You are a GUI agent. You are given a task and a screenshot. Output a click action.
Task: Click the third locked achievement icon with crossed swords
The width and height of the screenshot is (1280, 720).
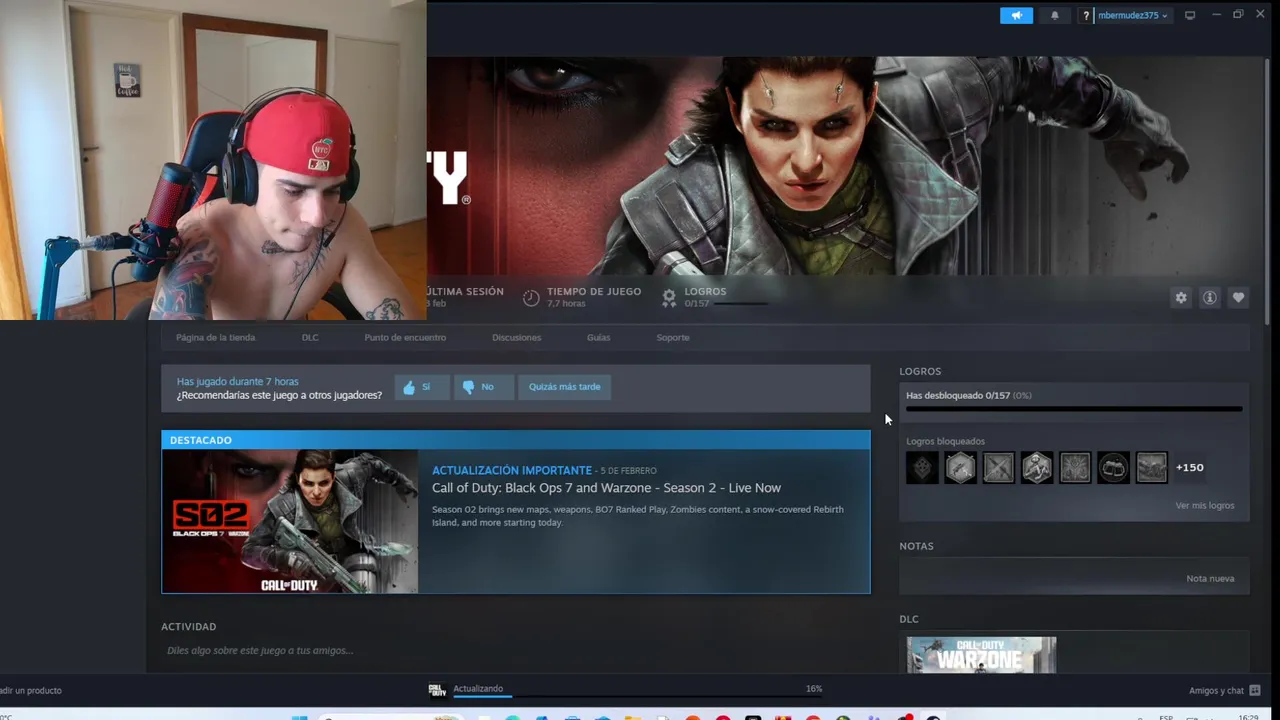pyautogui.click(x=998, y=467)
